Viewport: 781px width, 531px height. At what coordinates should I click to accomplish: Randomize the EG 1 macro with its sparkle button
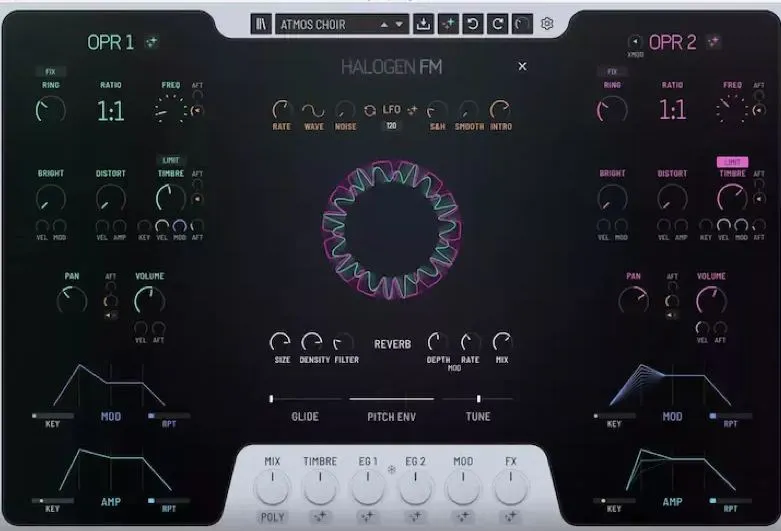coord(368,517)
